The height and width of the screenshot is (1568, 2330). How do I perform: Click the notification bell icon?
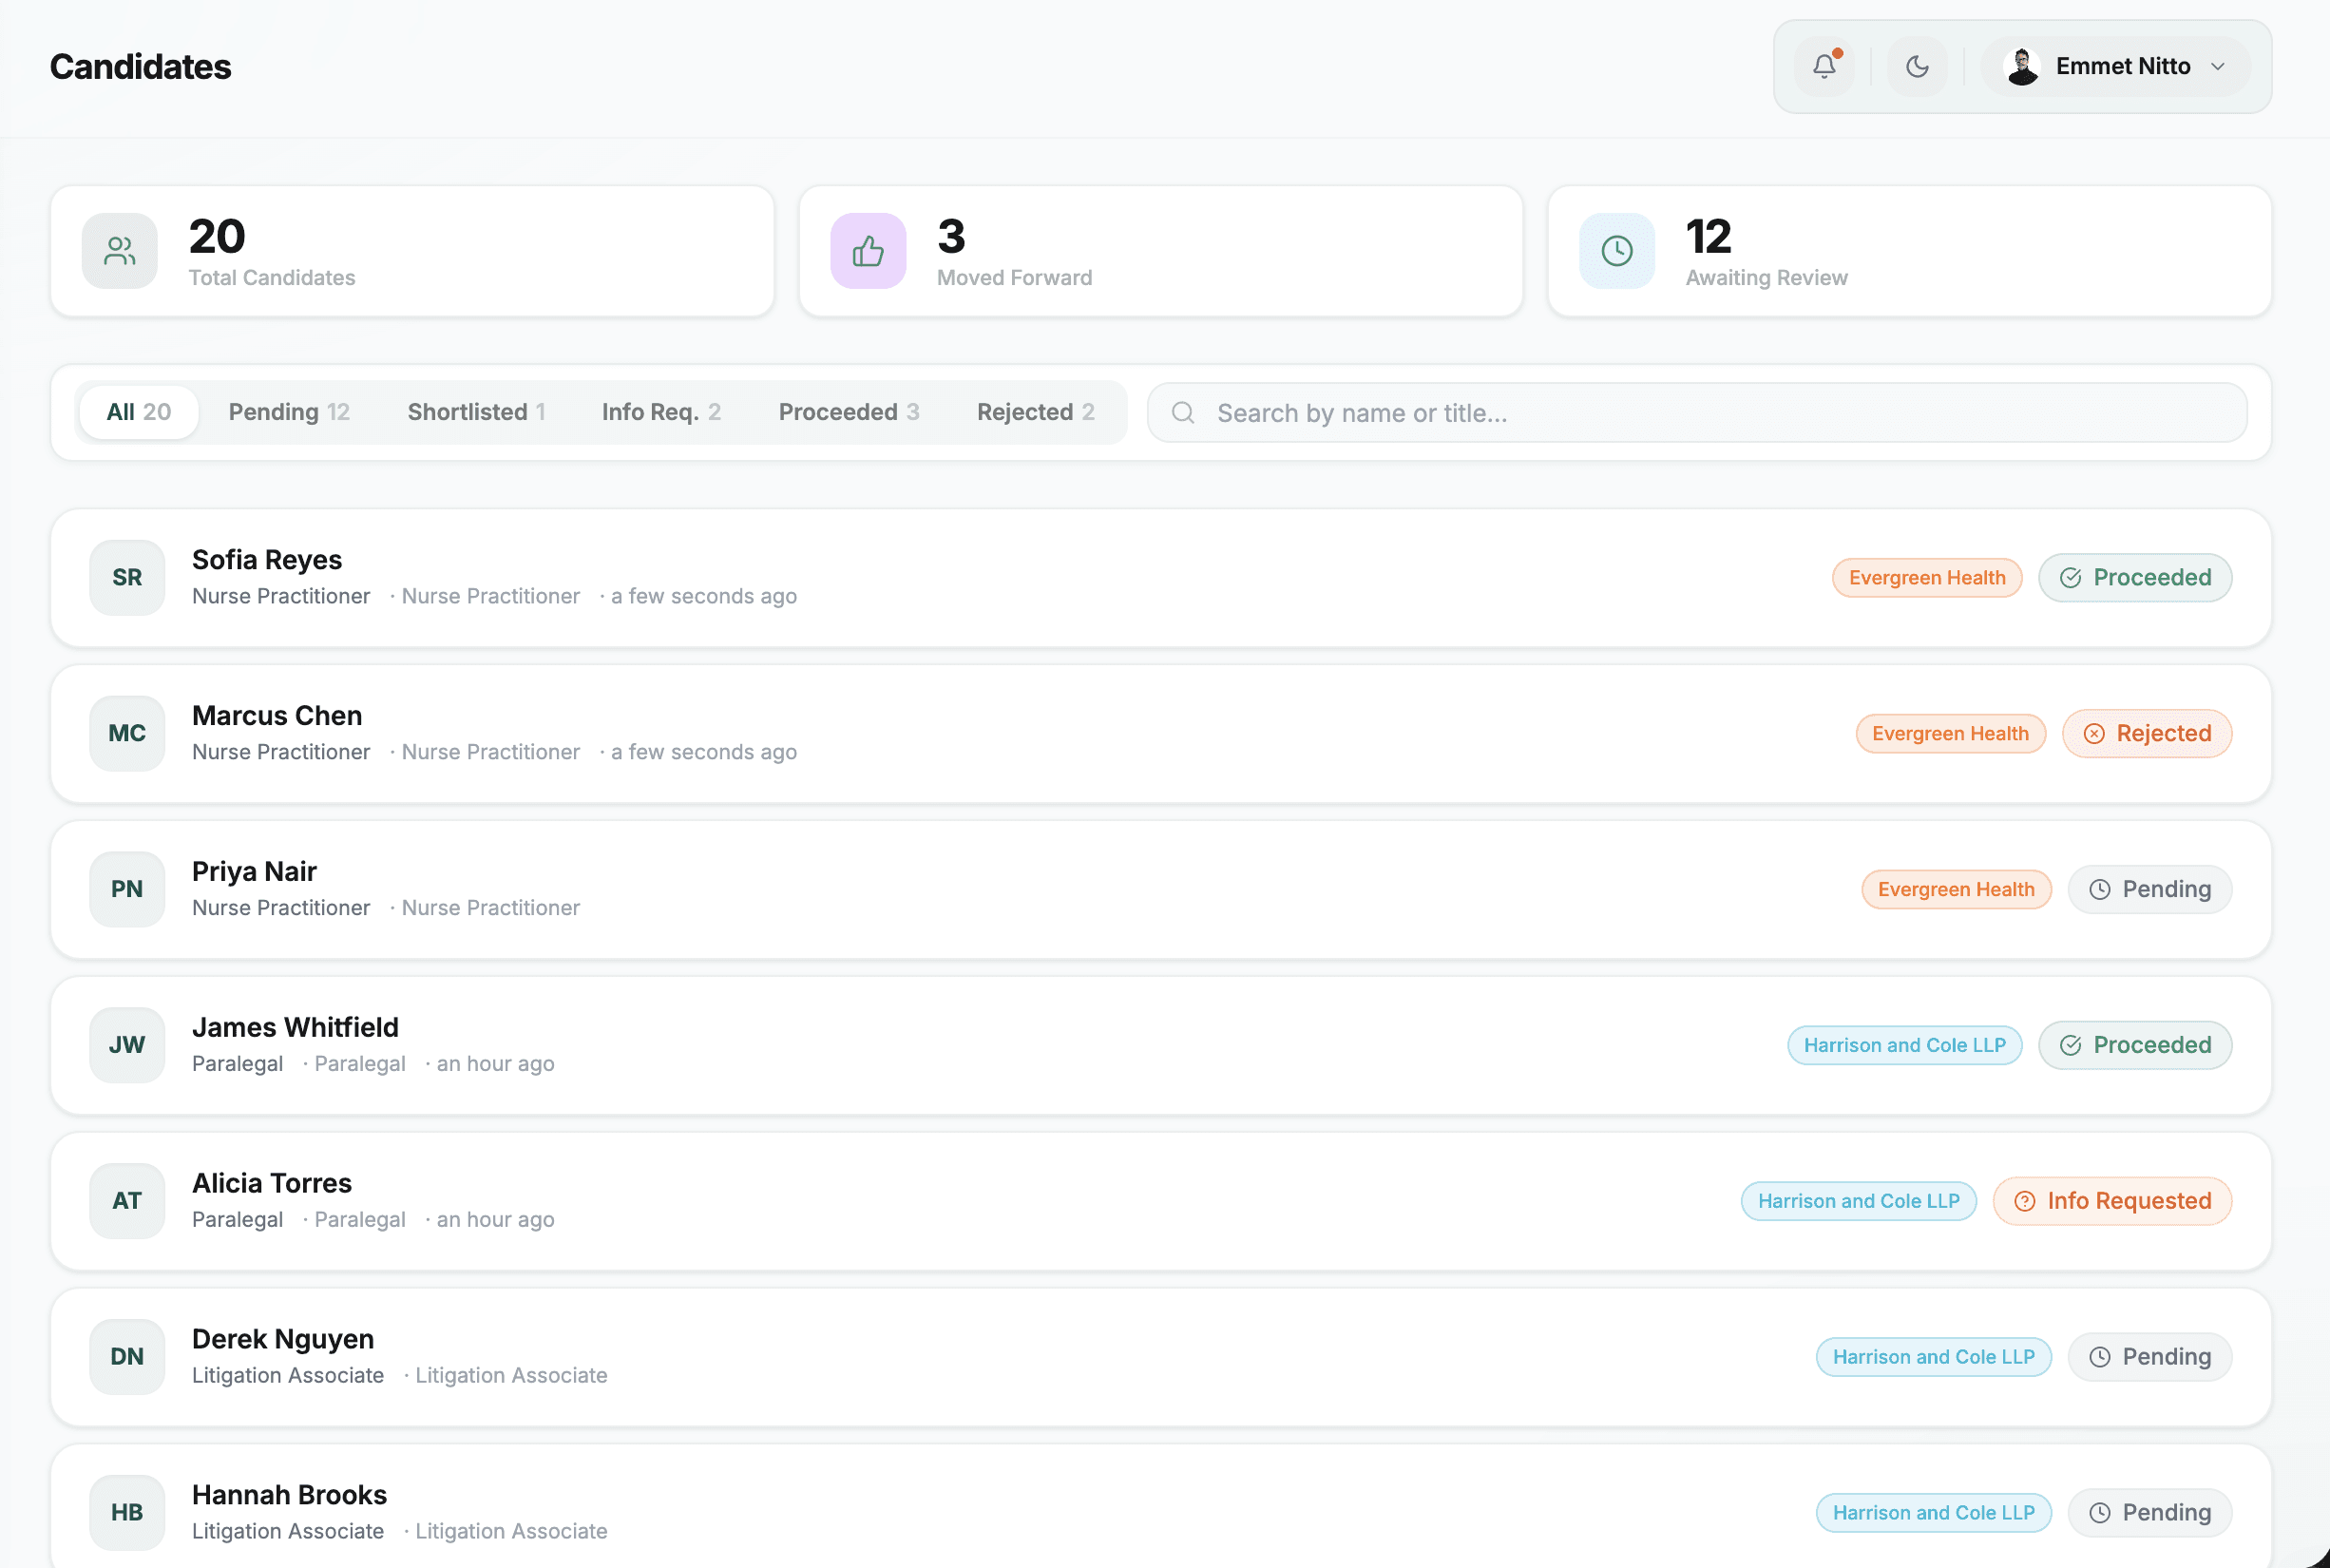[x=1824, y=66]
